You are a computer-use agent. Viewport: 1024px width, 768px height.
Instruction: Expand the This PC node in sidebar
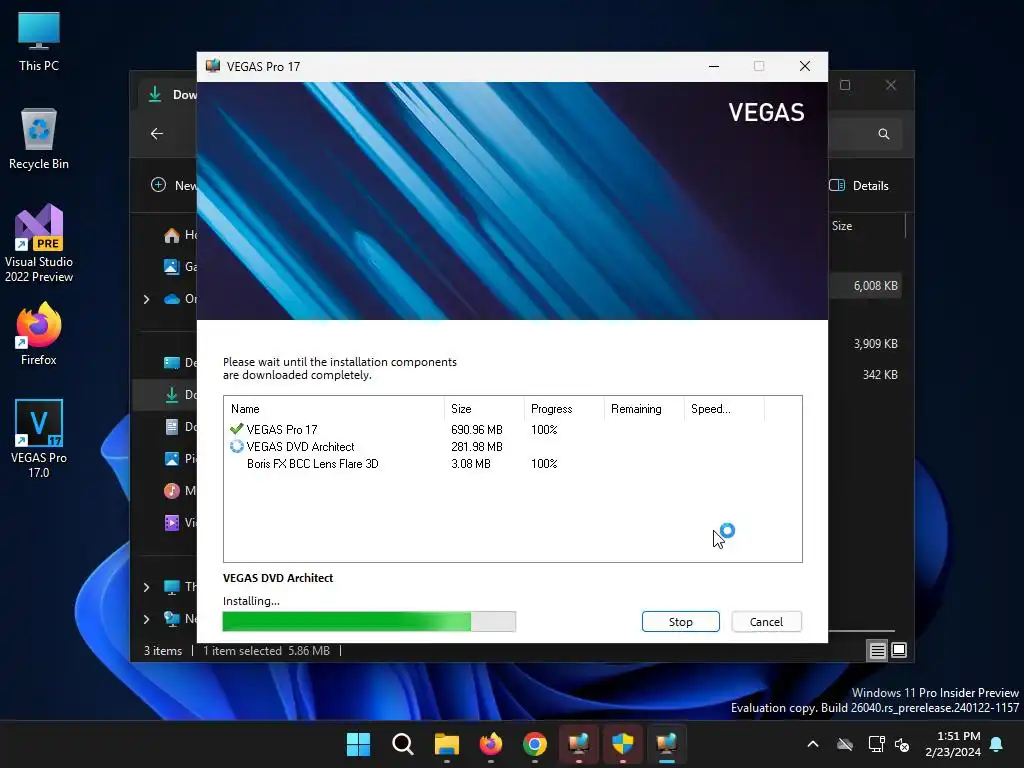(146, 587)
